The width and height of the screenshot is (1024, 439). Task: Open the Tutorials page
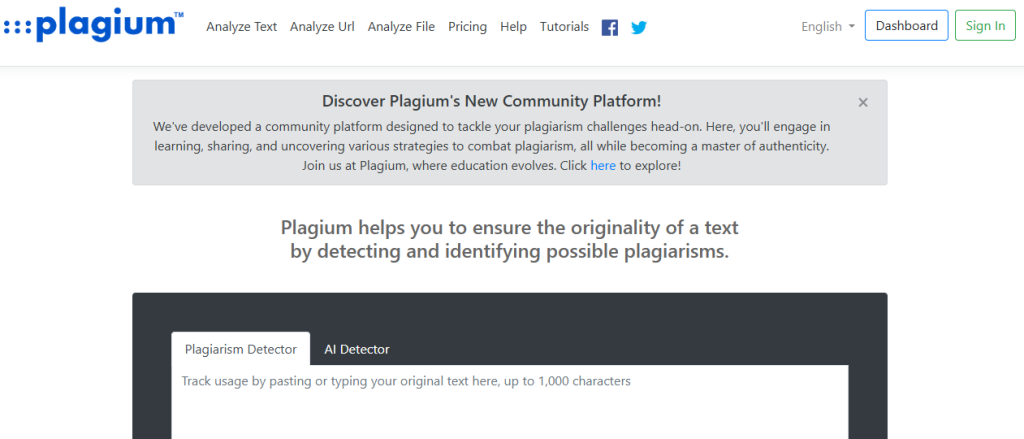pyautogui.click(x=564, y=27)
